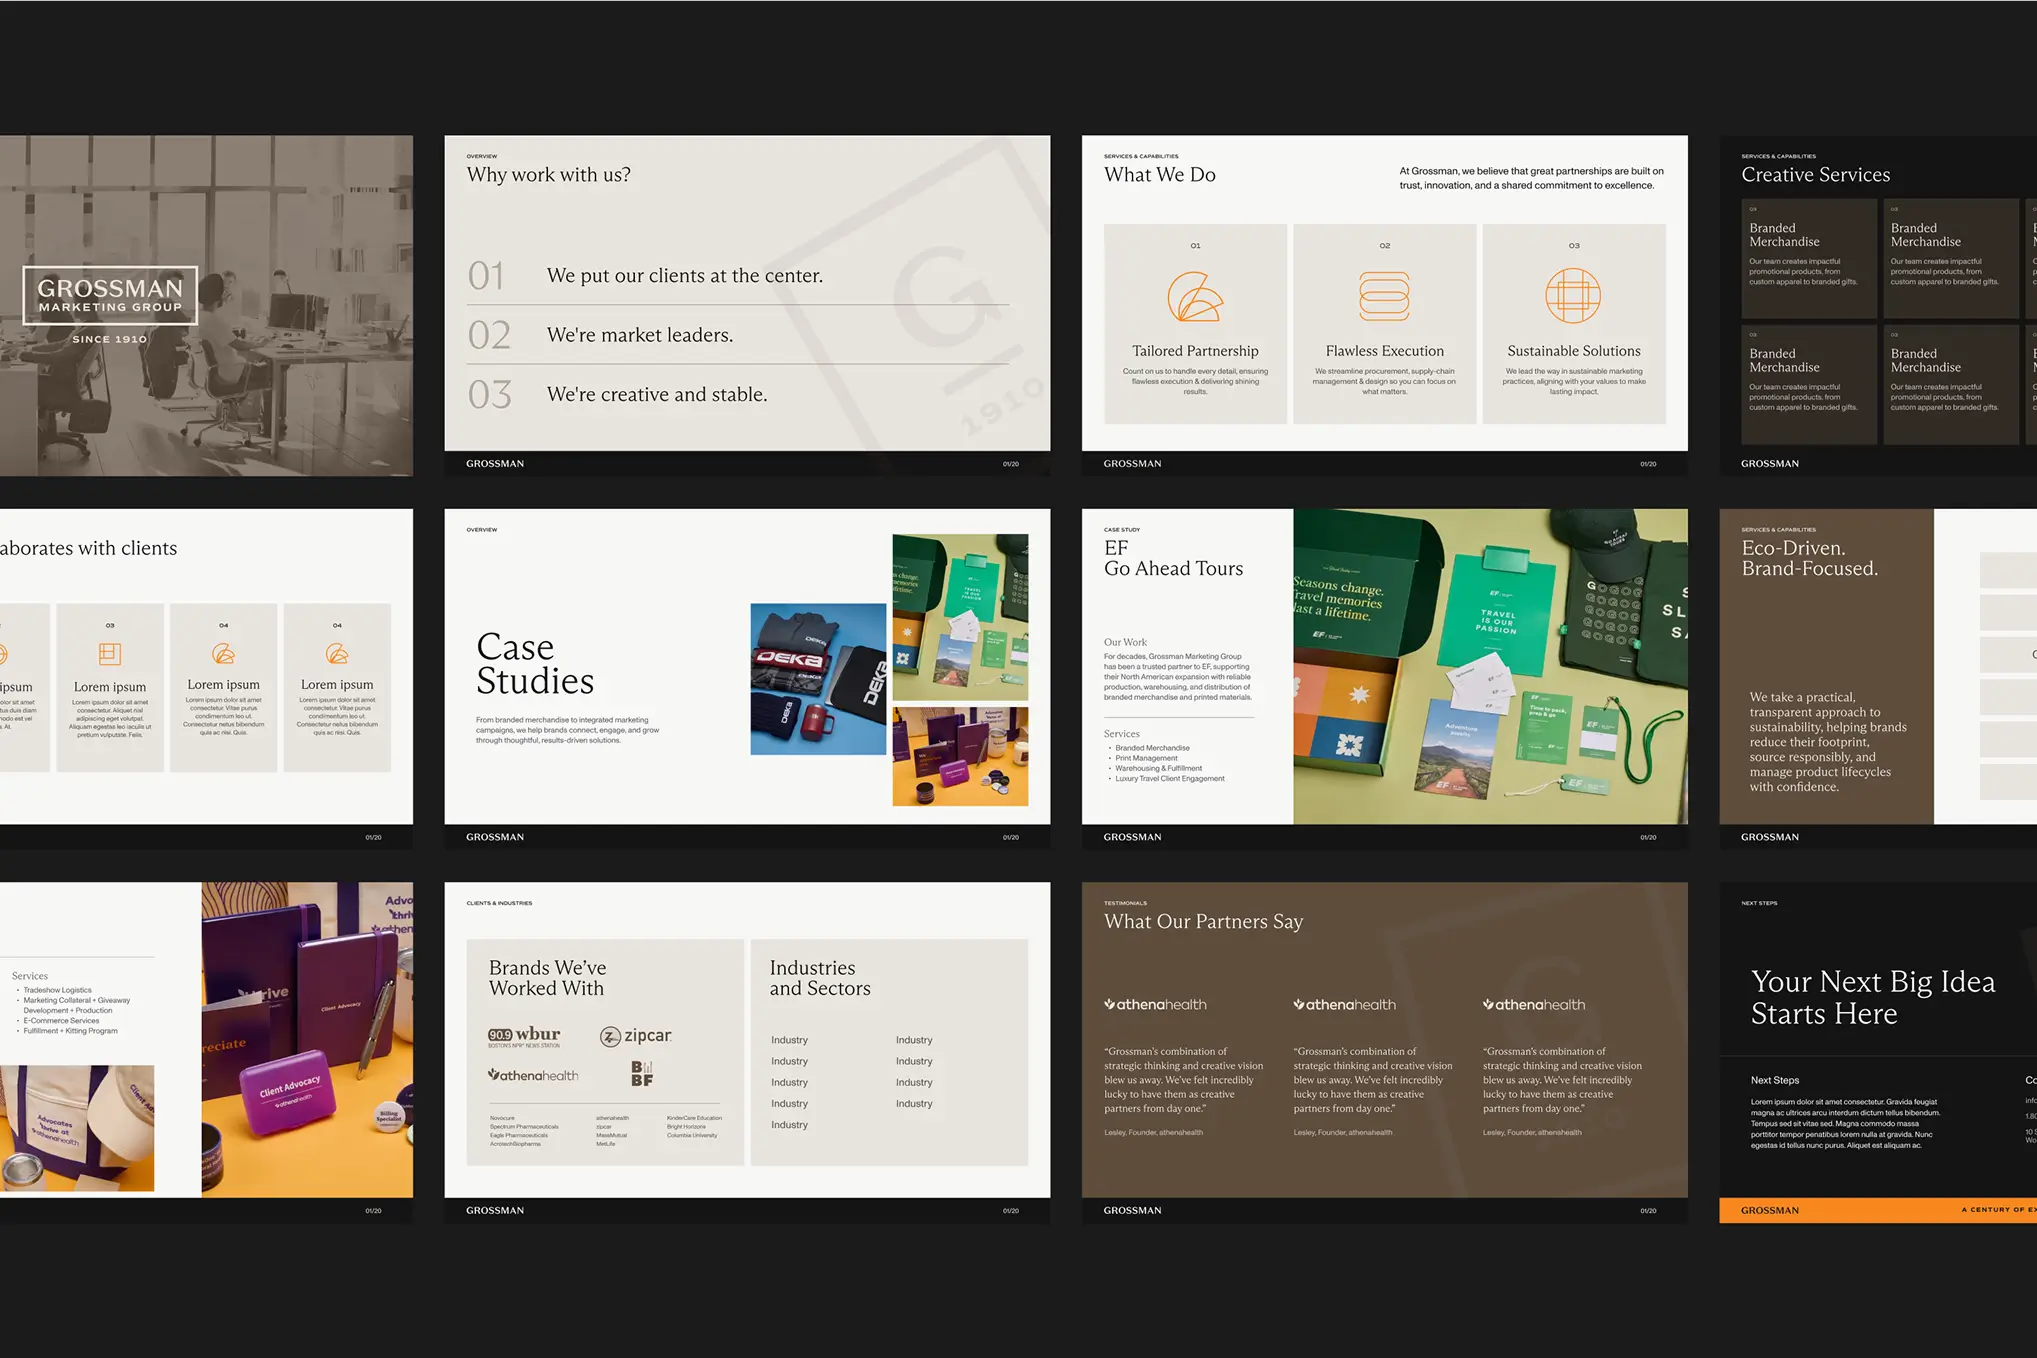Click the zipcar logo
Screen dimensions: 2037x1358
click(x=636, y=1036)
